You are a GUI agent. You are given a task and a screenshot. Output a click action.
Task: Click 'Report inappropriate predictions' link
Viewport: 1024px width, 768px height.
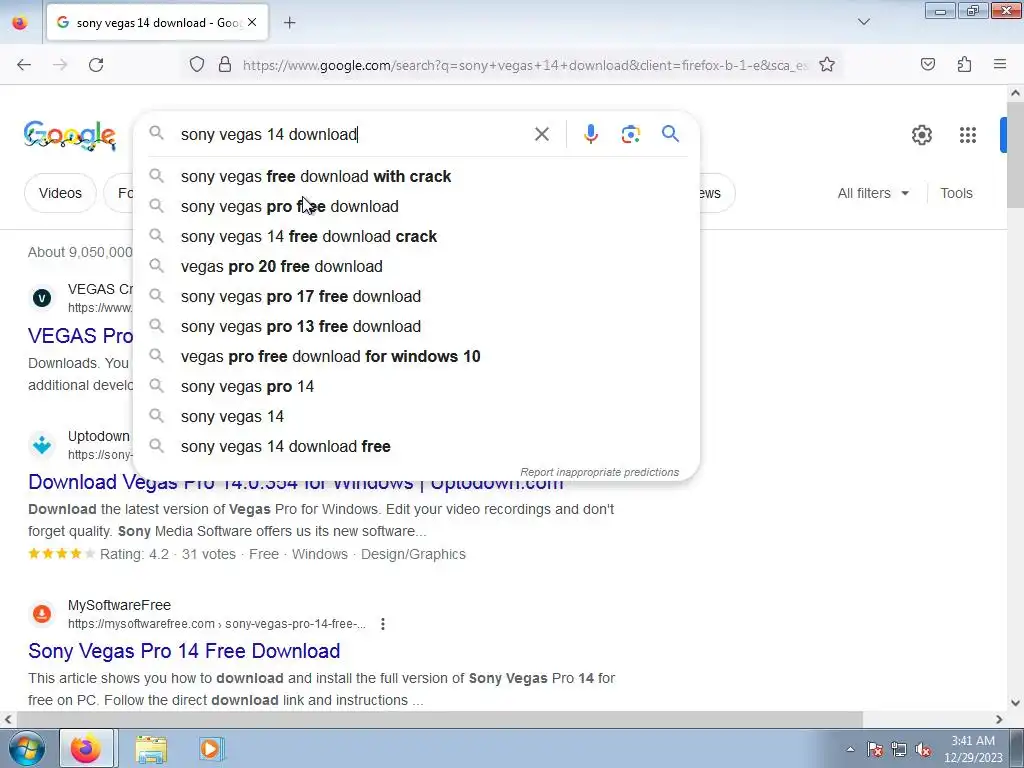tap(600, 472)
